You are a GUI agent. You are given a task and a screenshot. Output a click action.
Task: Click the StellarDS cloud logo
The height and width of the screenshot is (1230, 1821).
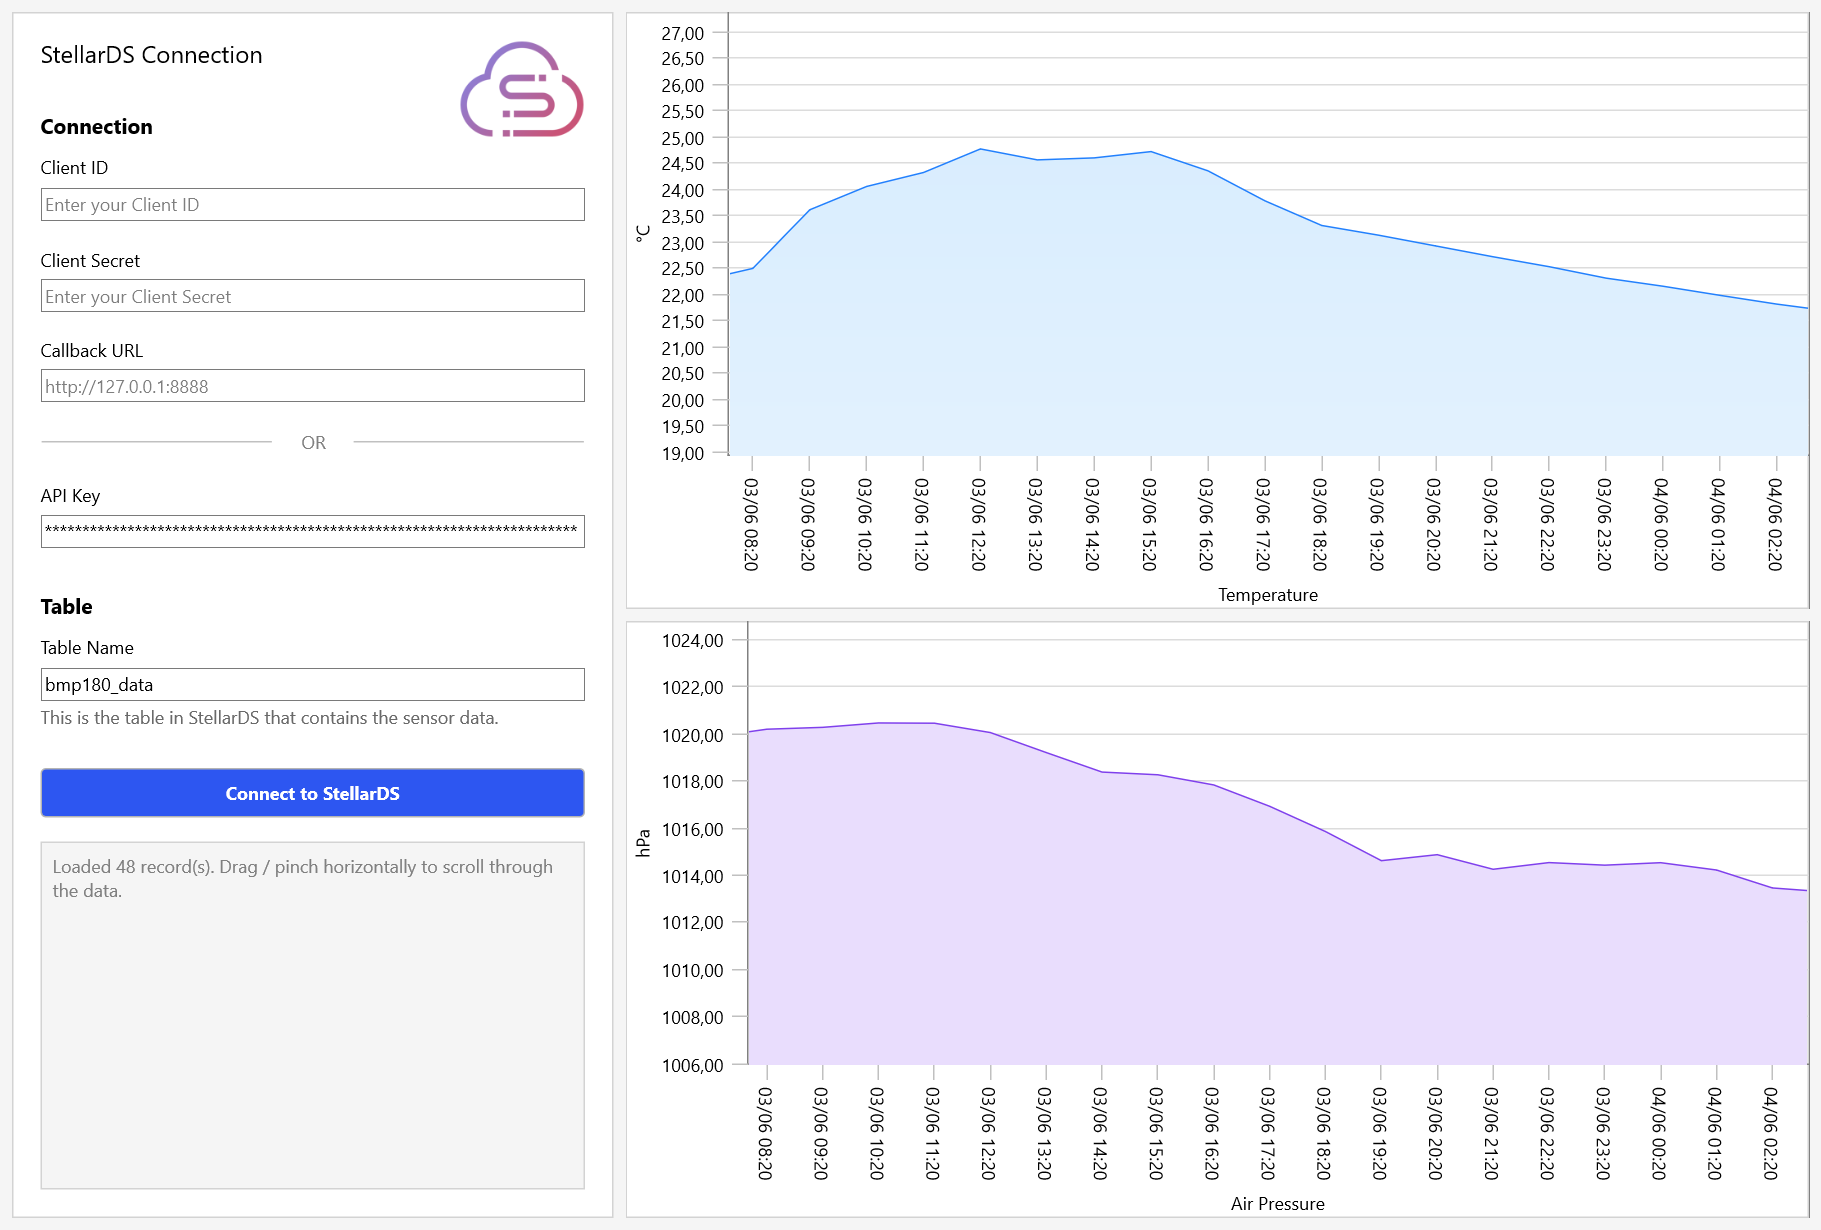click(x=521, y=89)
